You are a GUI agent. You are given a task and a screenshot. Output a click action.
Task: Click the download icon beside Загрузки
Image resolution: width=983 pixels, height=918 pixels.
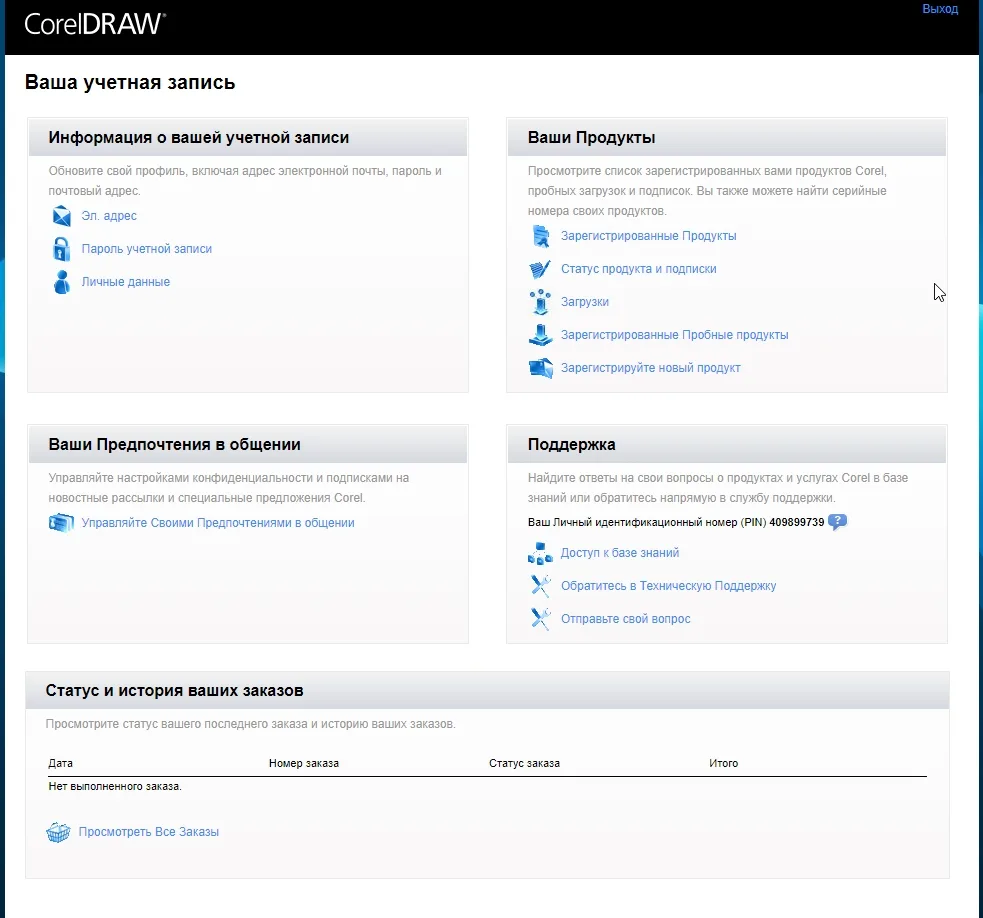point(541,302)
